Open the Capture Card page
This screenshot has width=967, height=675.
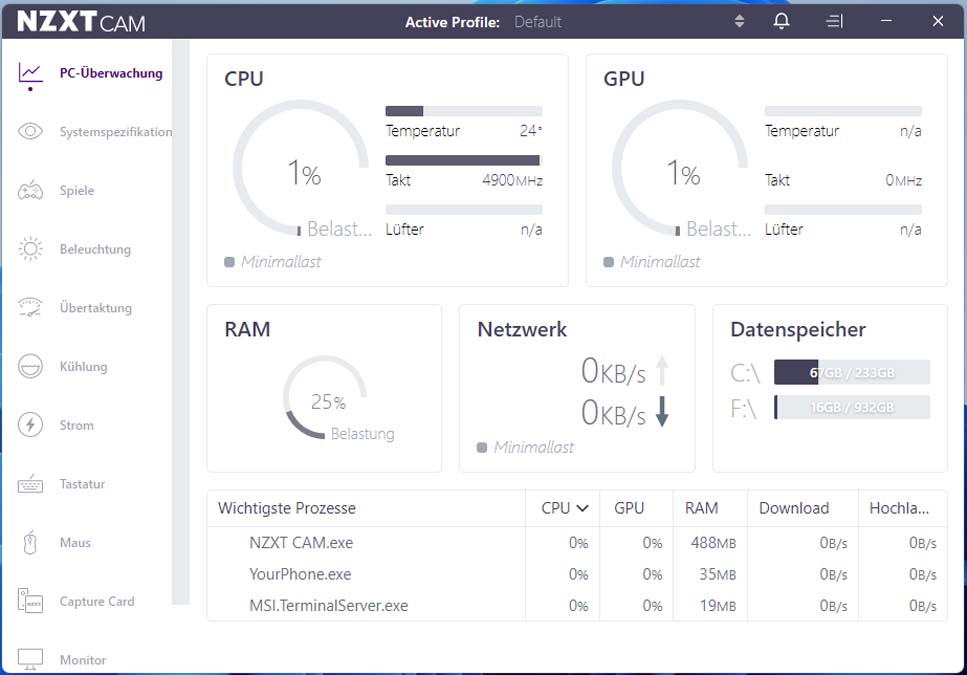pos(97,601)
